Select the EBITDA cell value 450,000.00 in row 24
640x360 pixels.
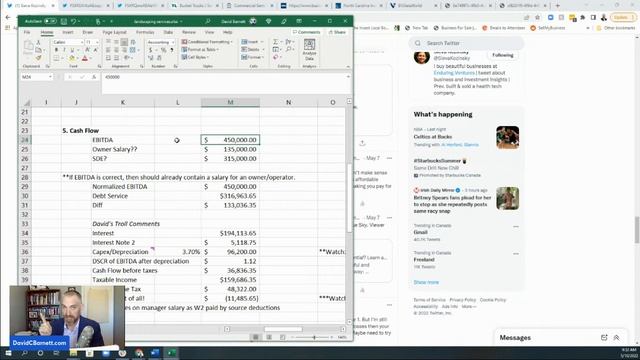pyautogui.click(x=230, y=140)
